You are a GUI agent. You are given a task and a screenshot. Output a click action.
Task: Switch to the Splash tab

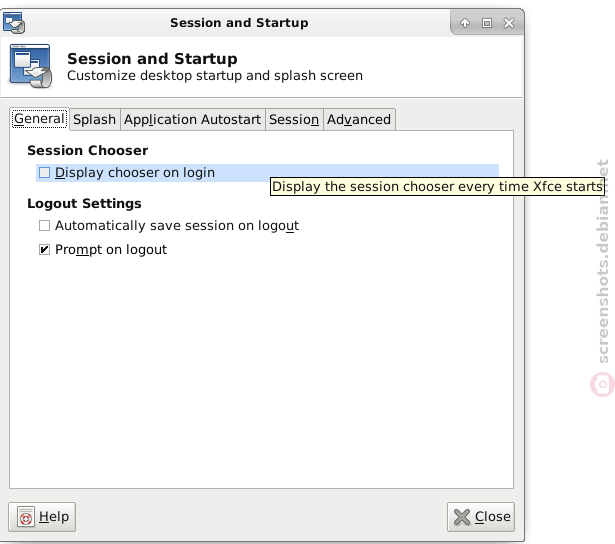pyautogui.click(x=95, y=120)
